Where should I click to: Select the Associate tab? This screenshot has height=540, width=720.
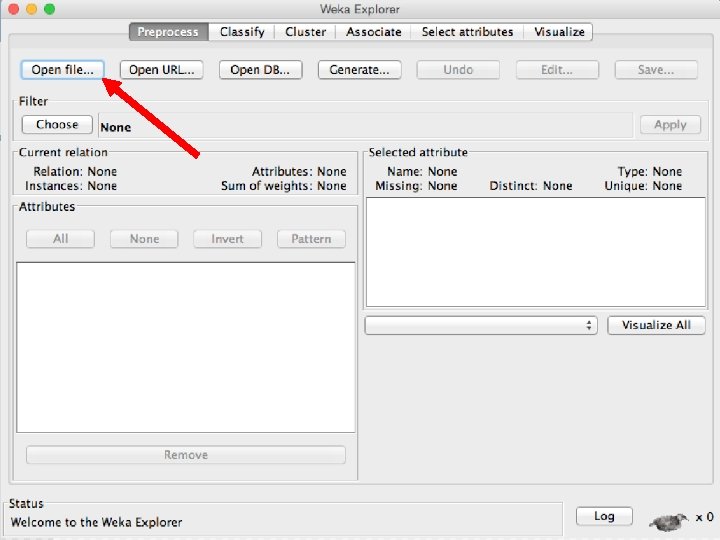[x=373, y=32]
